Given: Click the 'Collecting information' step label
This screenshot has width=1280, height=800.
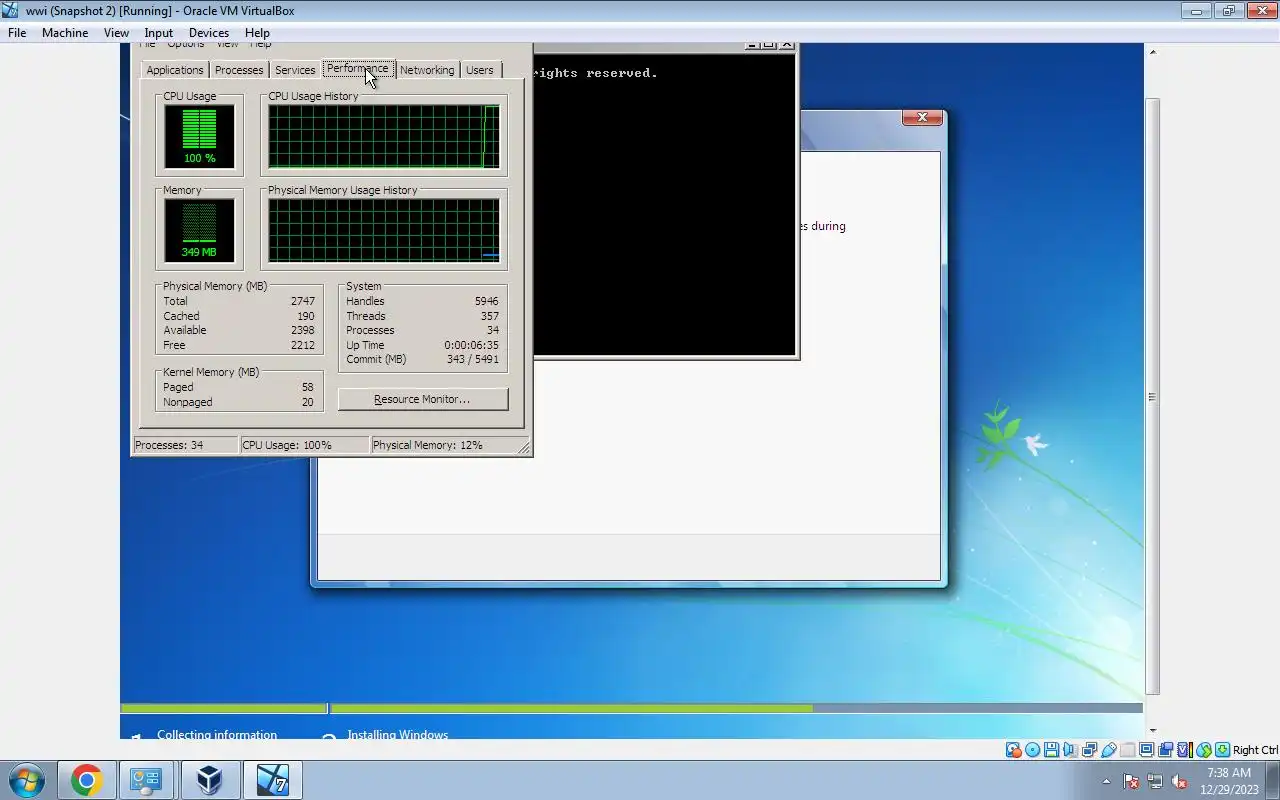Looking at the screenshot, I should coord(217,734).
